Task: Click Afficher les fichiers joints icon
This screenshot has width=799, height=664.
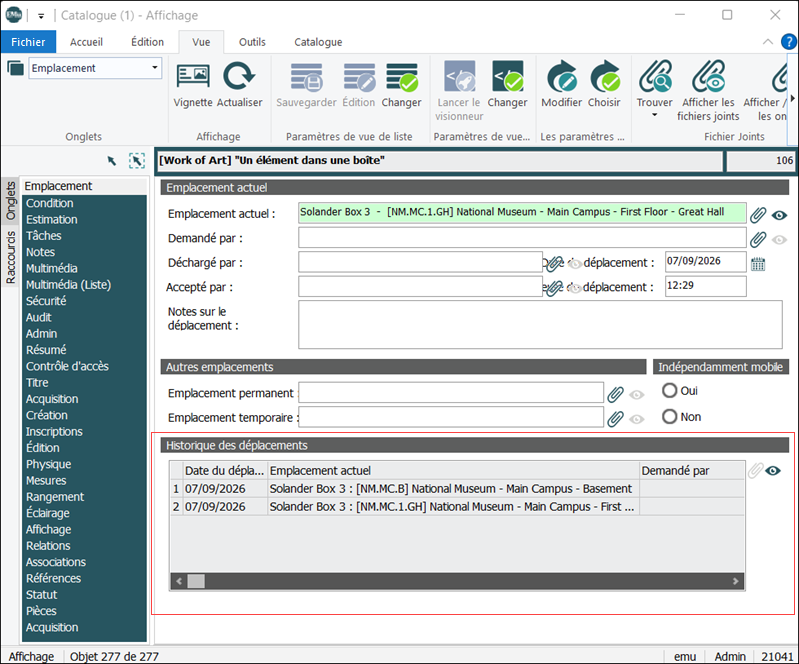Action: tap(708, 76)
